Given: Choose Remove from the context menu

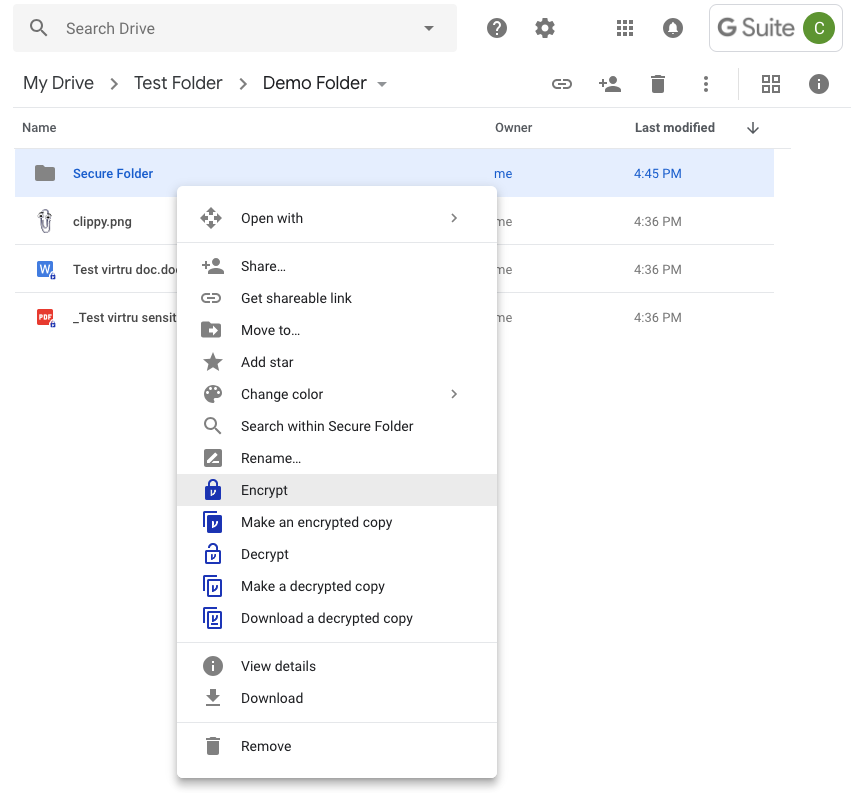Looking at the screenshot, I should (x=336, y=746).
